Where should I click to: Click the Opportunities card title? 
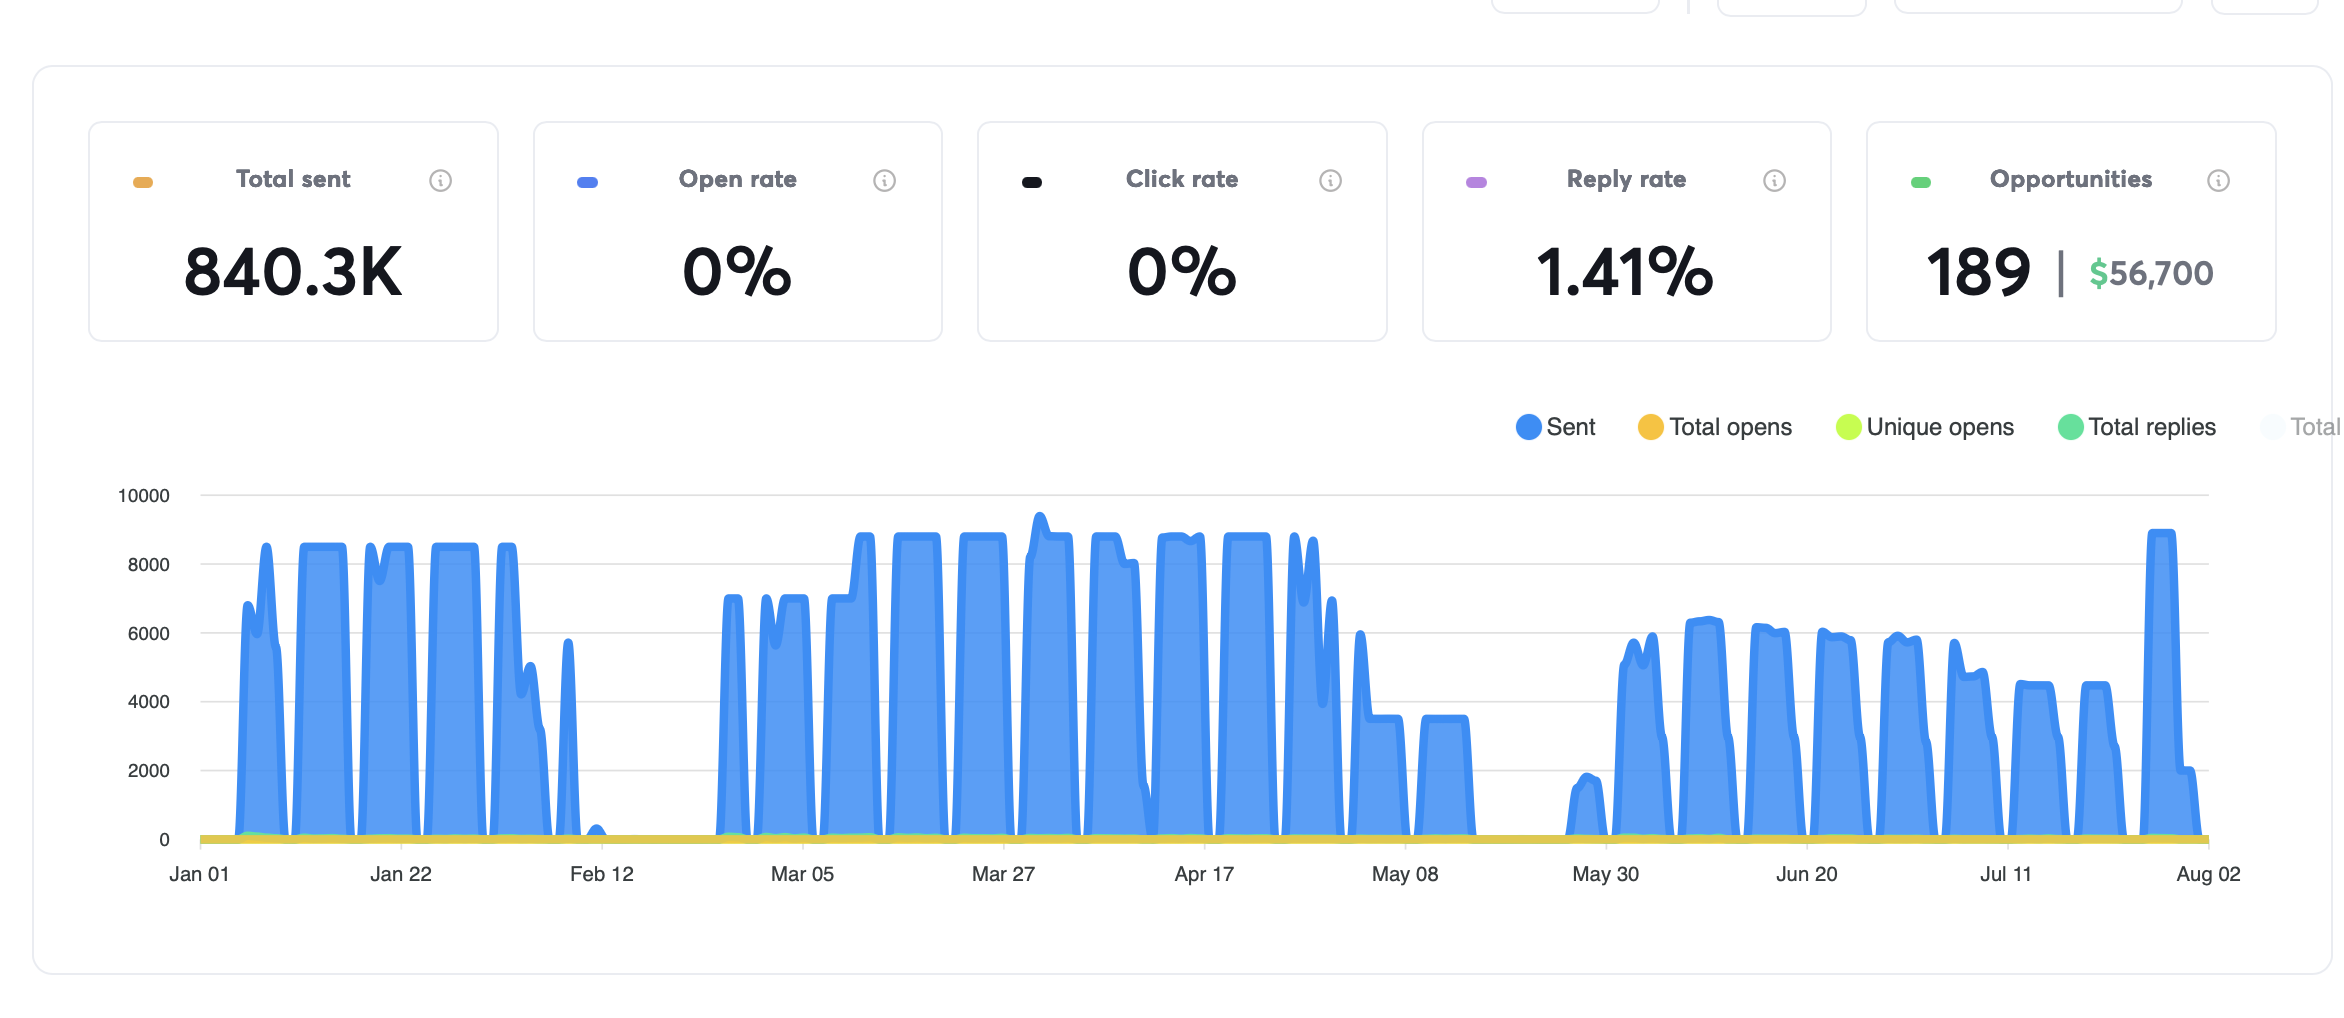(2071, 180)
